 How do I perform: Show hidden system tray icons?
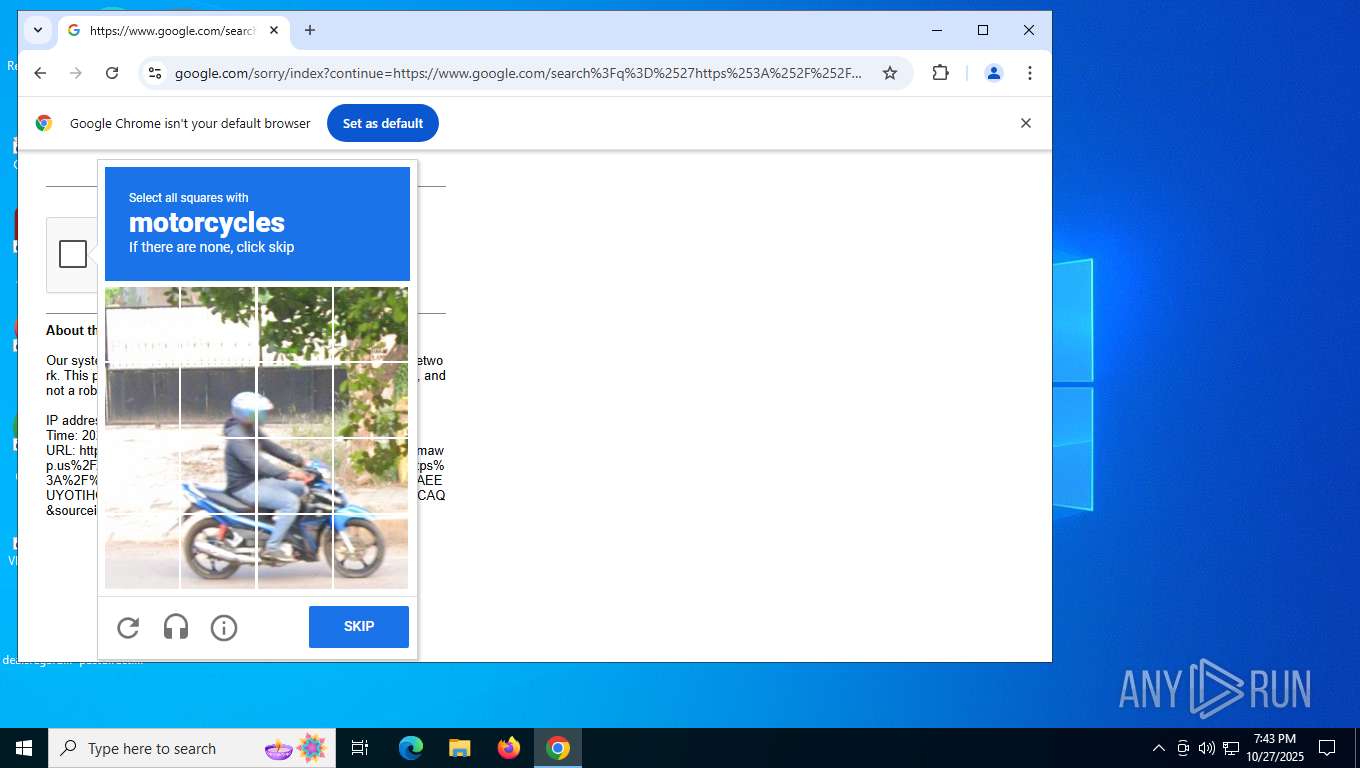(1159, 748)
